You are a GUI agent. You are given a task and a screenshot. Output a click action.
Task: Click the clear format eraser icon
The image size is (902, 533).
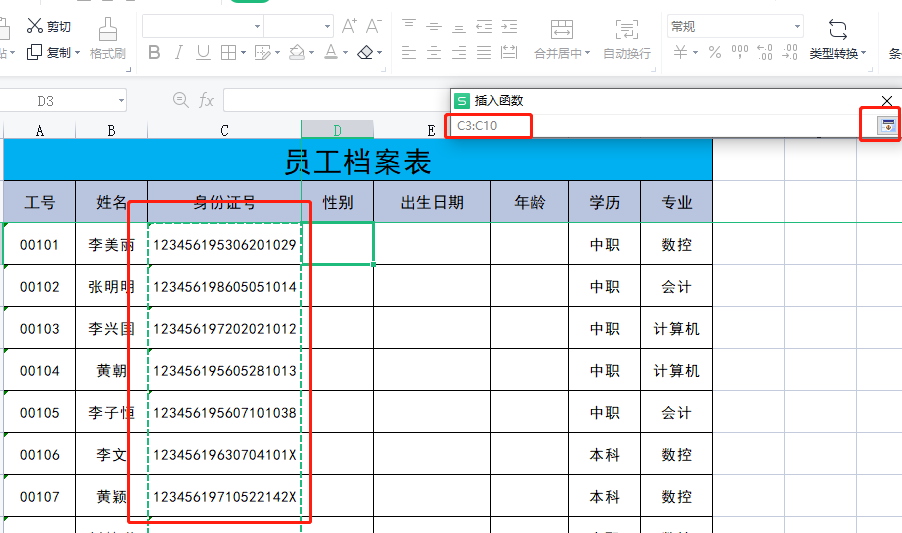pyautogui.click(x=365, y=52)
